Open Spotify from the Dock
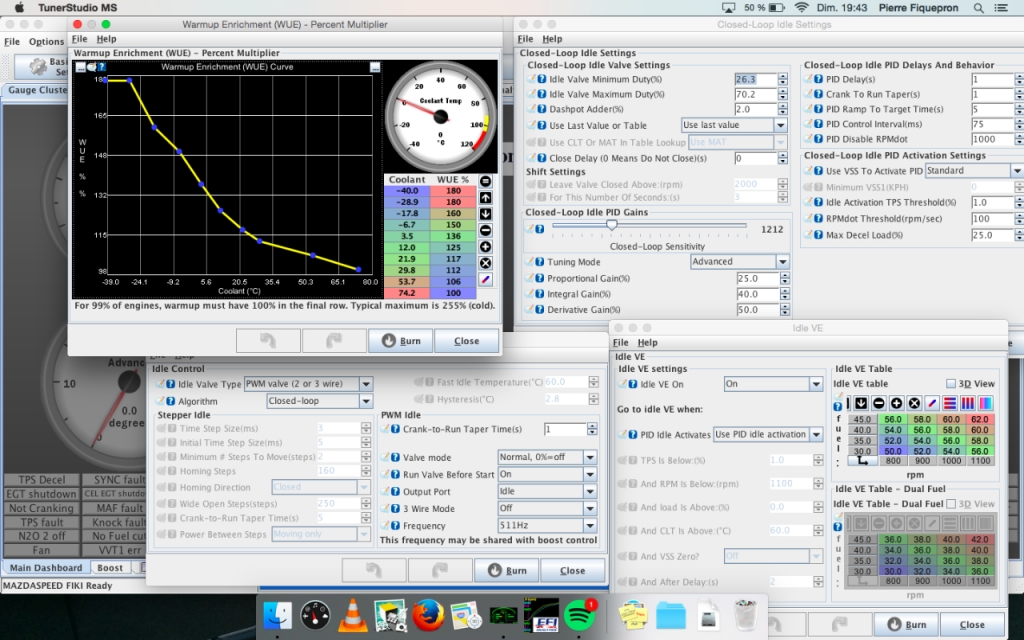This screenshot has width=1024, height=640. tap(579, 615)
